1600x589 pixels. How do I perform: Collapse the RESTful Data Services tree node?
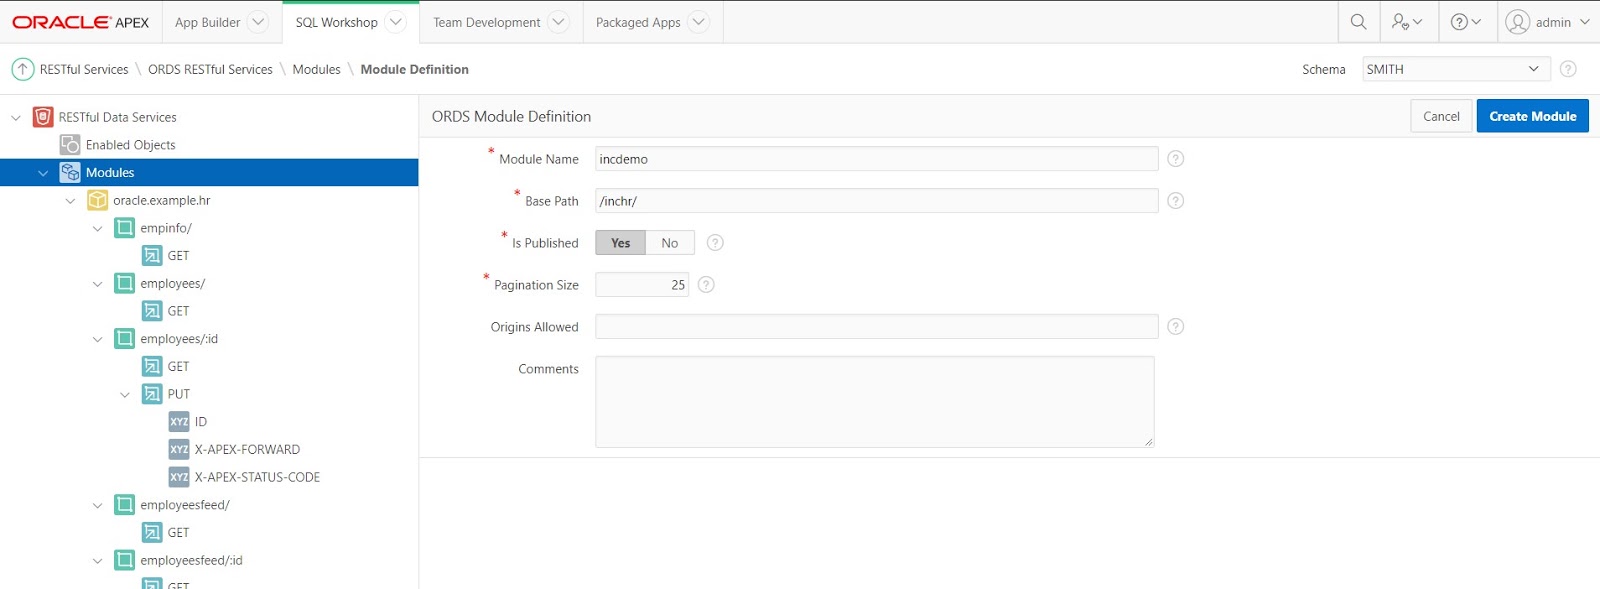pyautogui.click(x=16, y=118)
